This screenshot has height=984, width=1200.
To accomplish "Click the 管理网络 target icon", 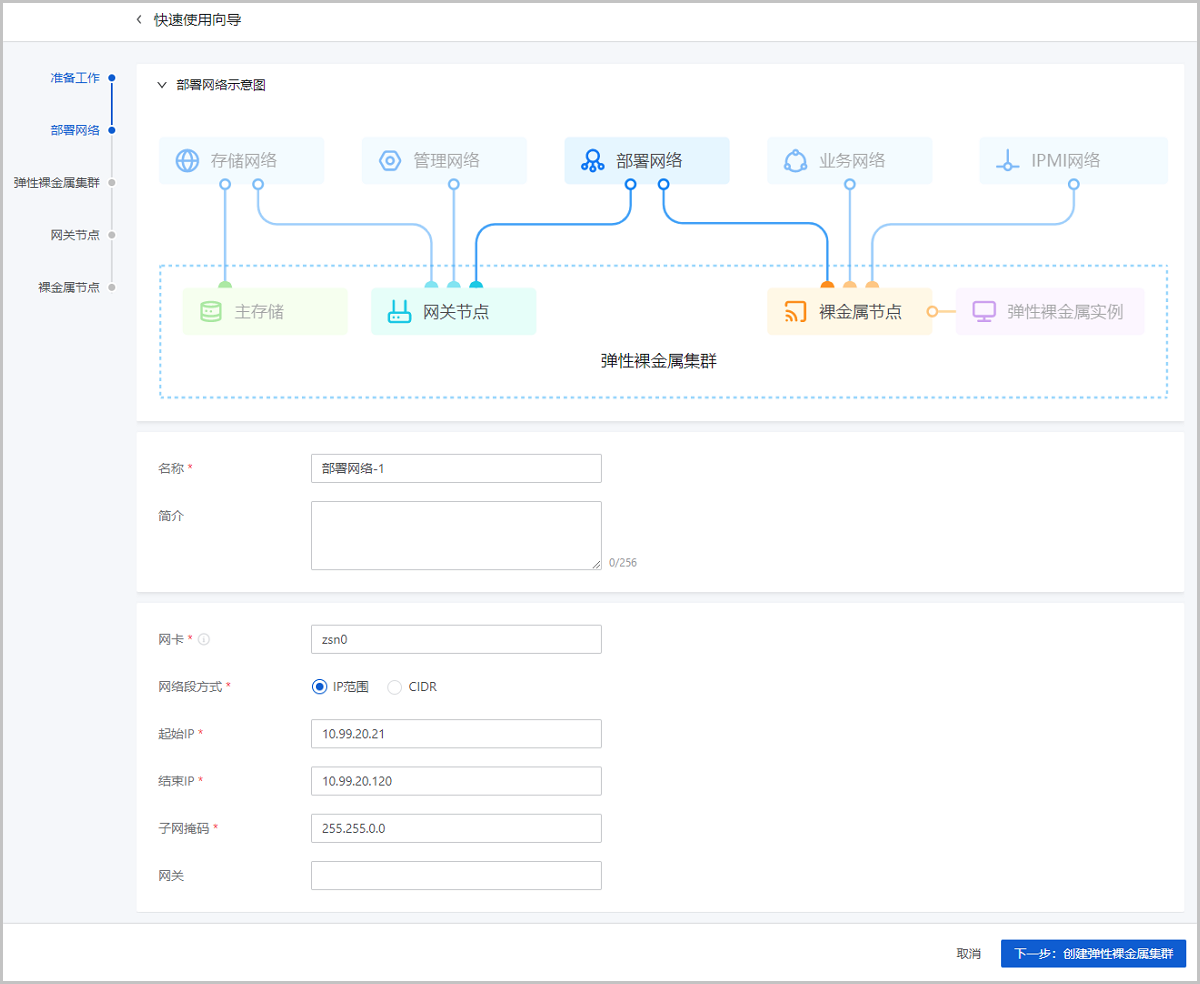I will pyautogui.click(x=389, y=160).
